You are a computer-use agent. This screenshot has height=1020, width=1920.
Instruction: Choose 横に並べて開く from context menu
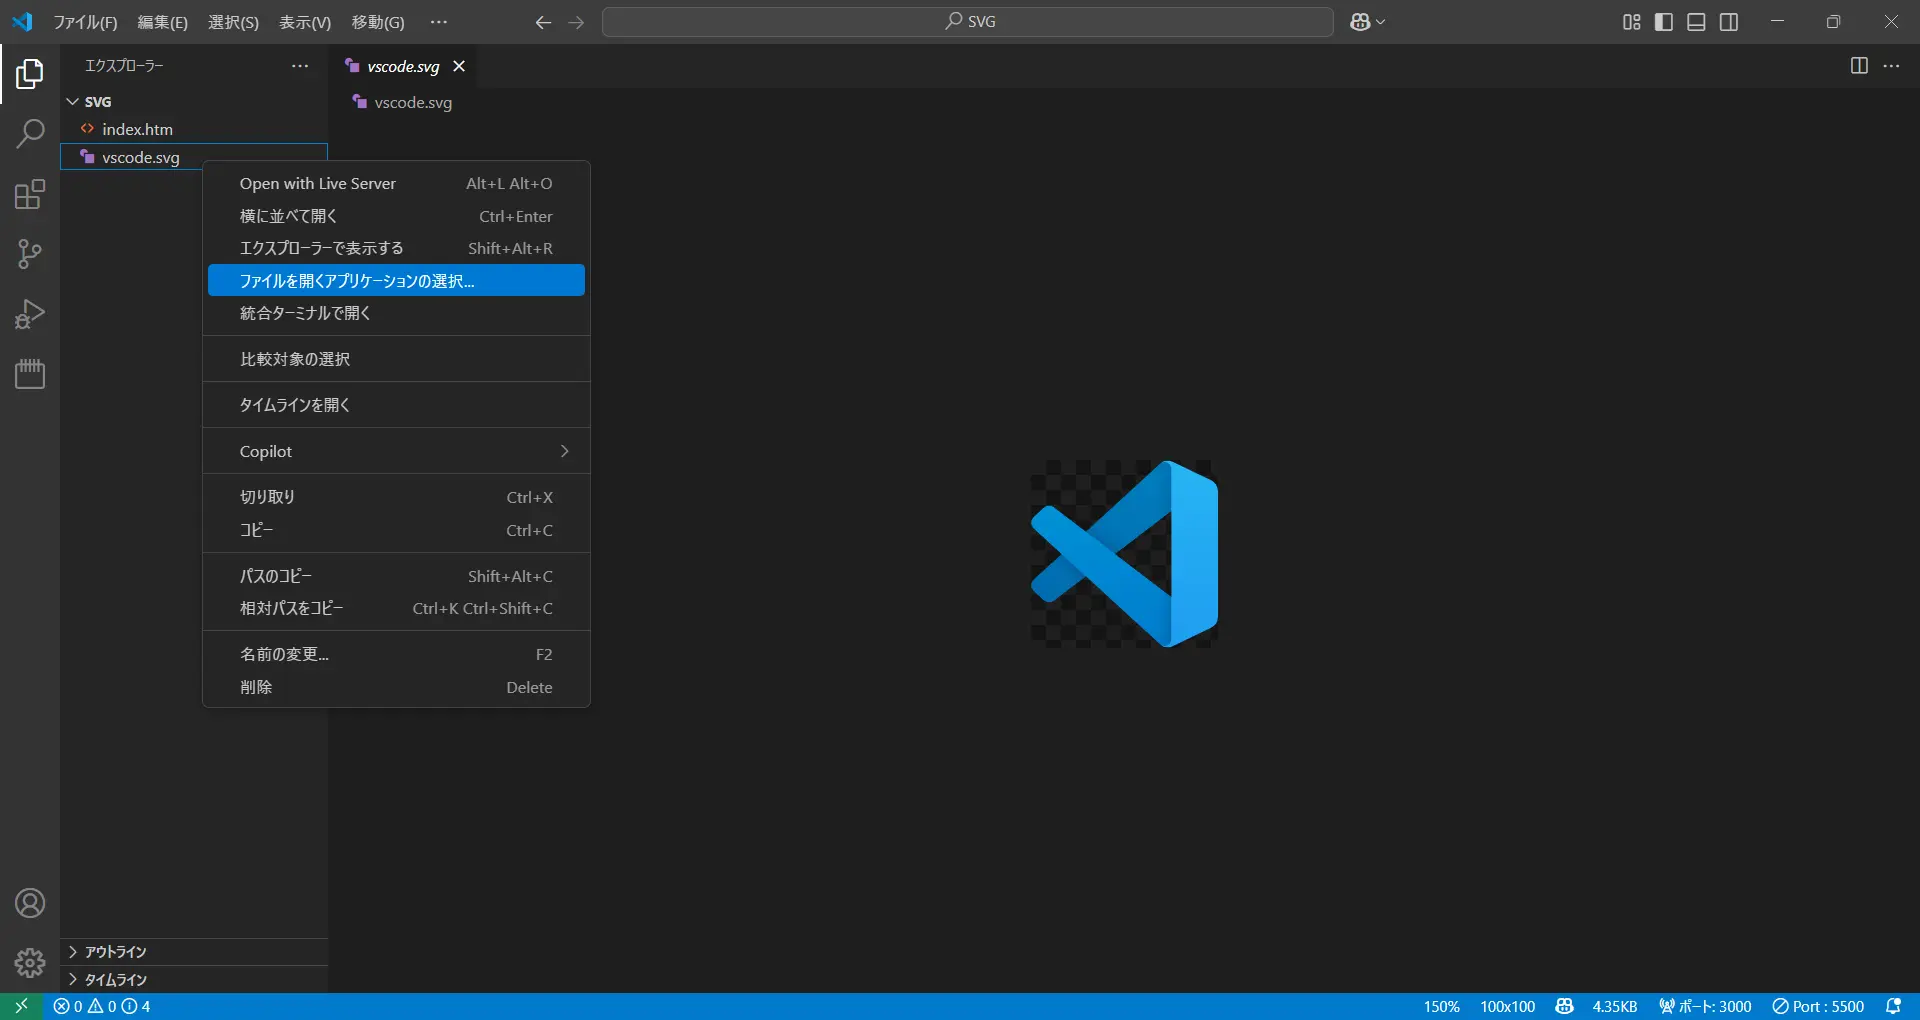[x=396, y=216]
